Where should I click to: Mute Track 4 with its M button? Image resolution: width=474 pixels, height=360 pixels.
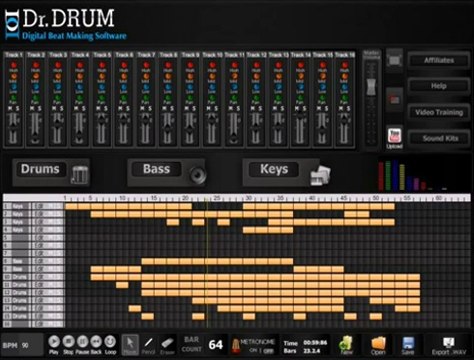(76, 109)
